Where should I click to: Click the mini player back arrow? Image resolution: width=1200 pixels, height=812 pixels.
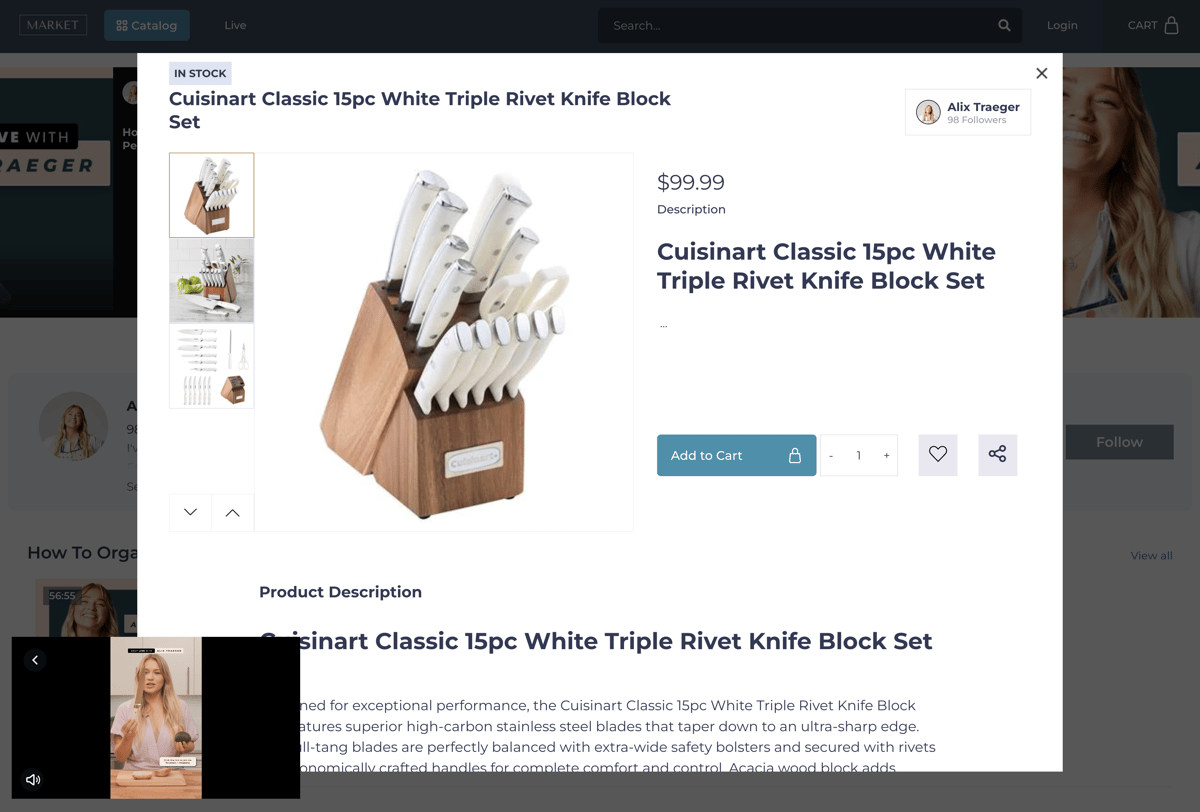tap(35, 660)
